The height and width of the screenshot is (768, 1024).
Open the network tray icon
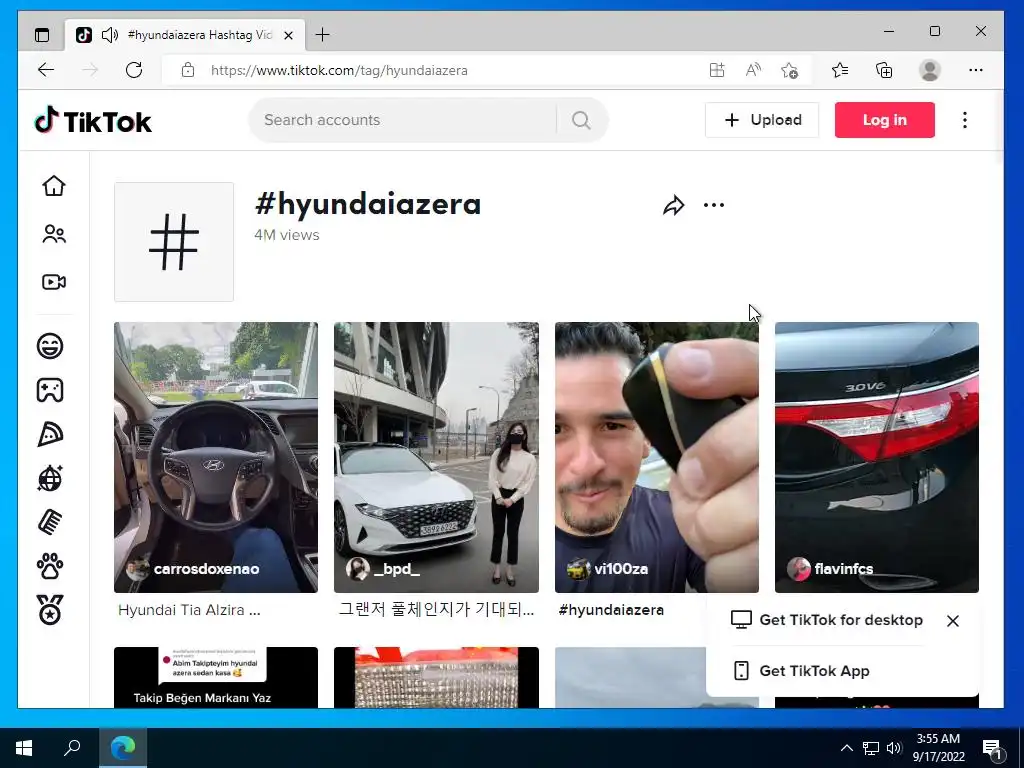click(871, 748)
